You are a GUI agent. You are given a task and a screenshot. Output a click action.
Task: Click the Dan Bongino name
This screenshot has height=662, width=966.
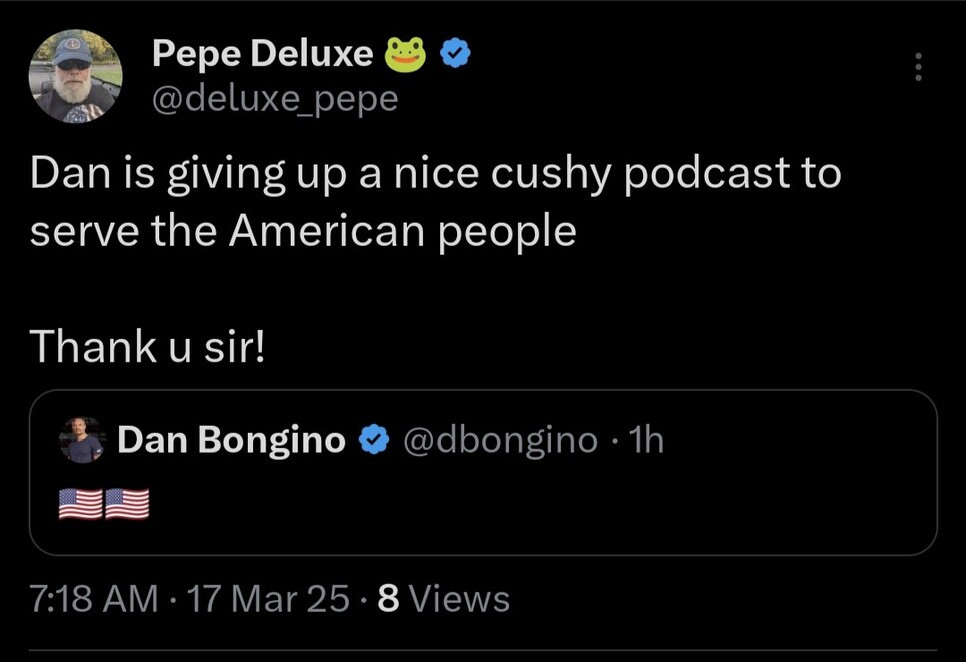[x=232, y=439]
